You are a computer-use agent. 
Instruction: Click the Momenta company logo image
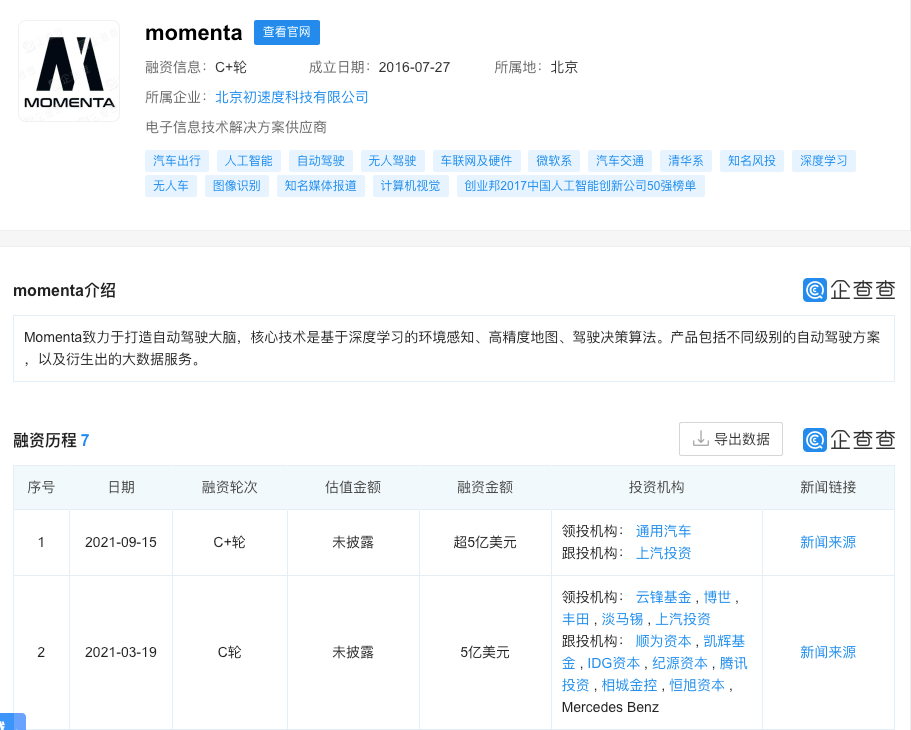point(69,71)
